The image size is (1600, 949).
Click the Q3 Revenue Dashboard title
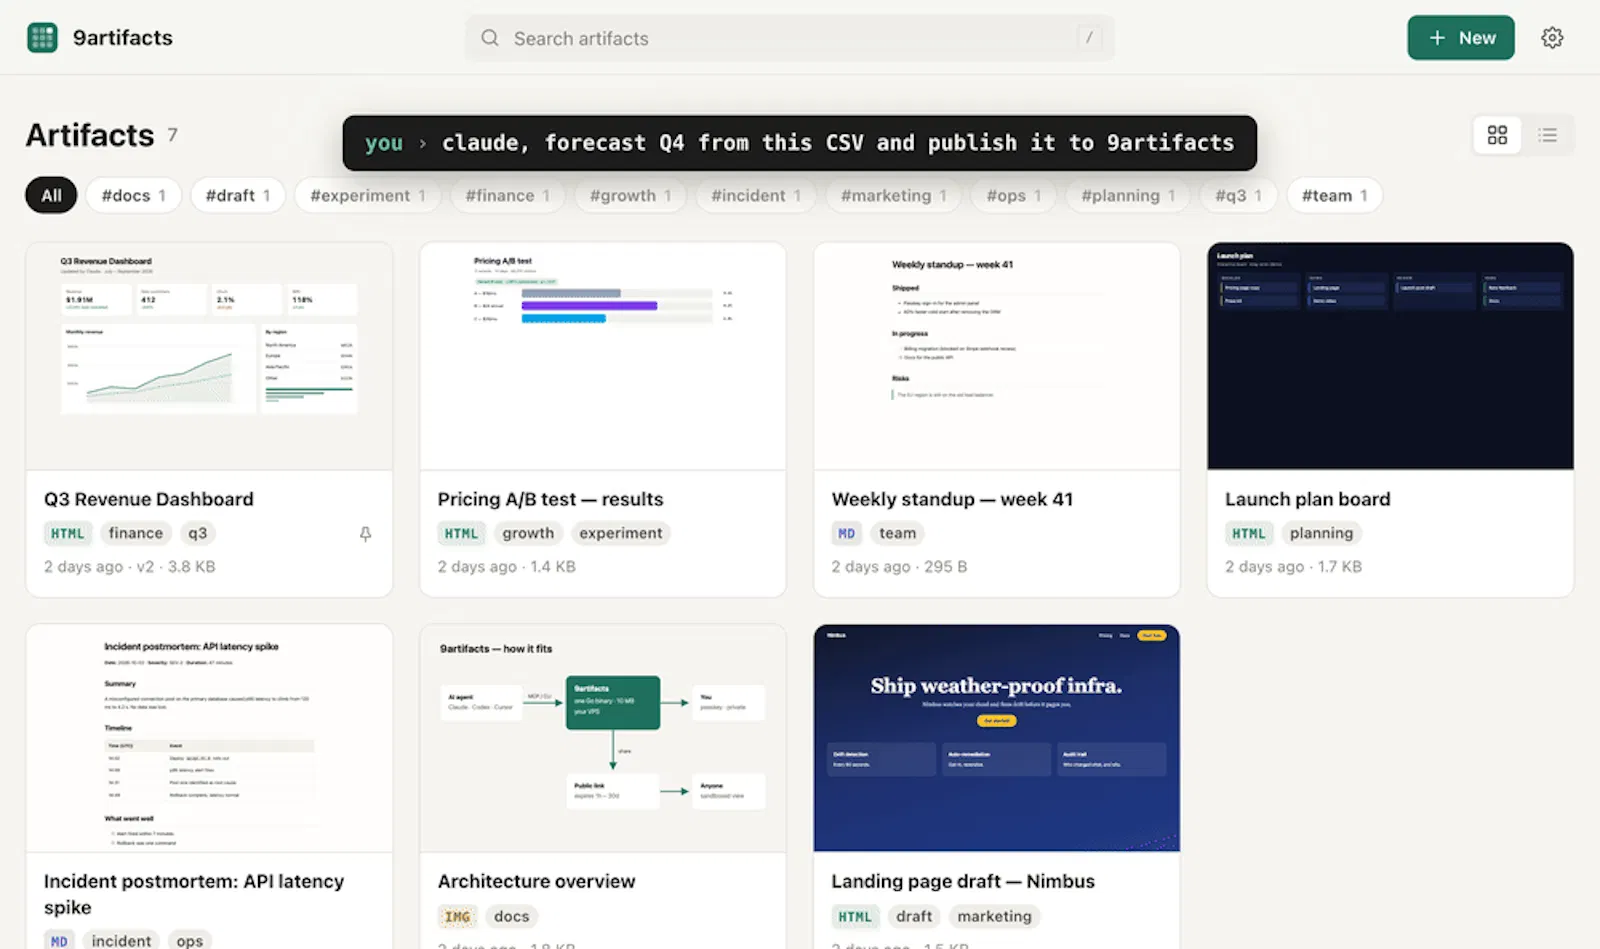tap(149, 499)
